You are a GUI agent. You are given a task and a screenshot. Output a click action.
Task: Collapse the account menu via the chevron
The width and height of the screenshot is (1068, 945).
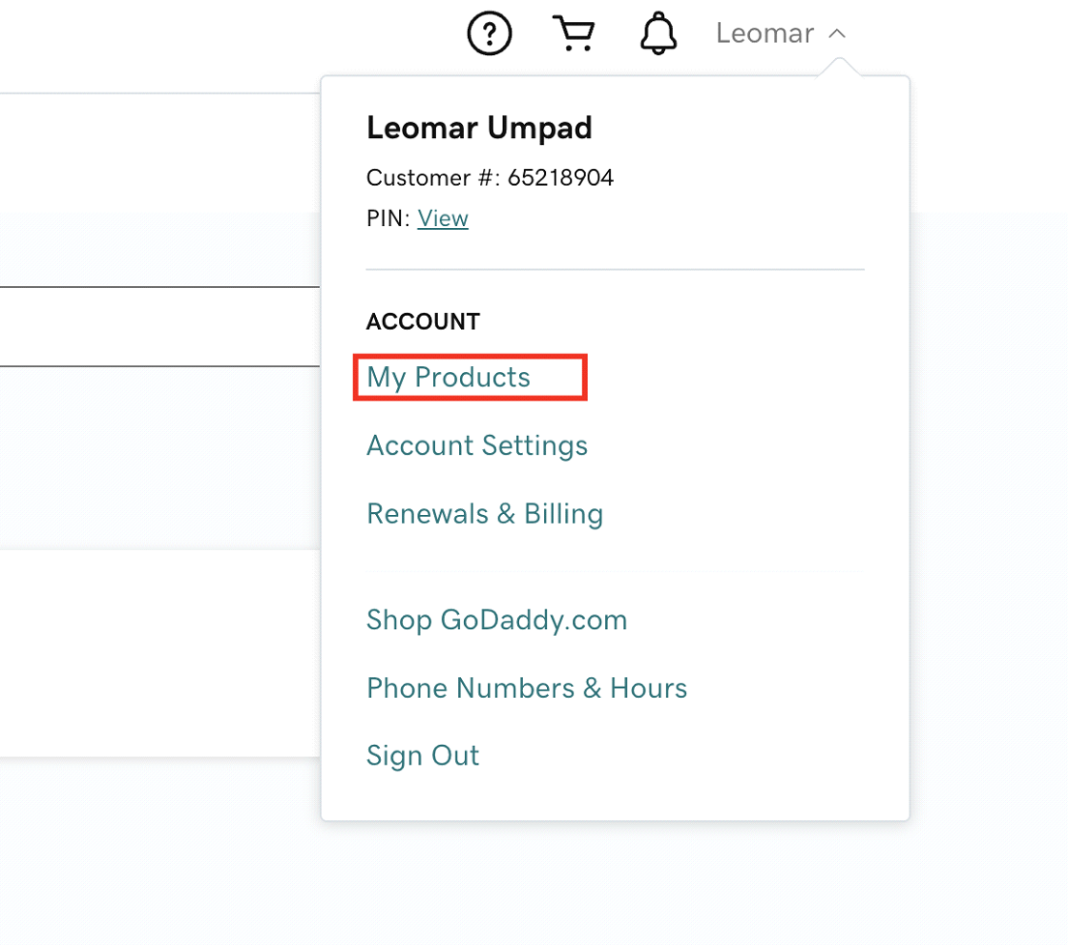pos(838,32)
